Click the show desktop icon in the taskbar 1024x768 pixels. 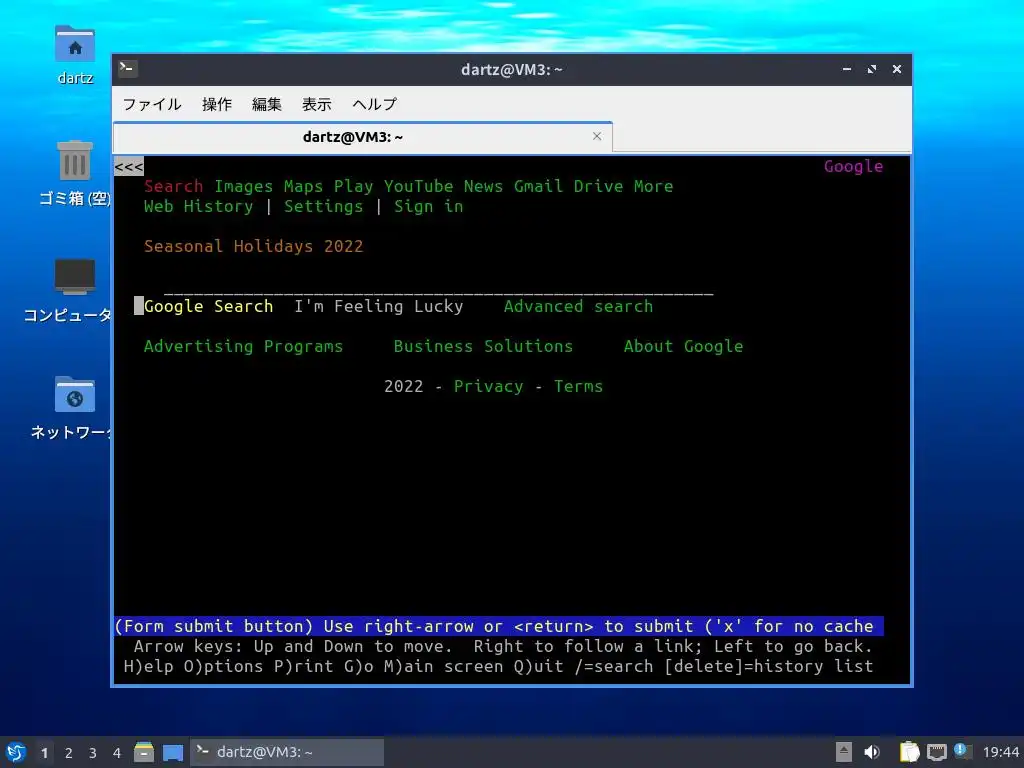(173, 752)
